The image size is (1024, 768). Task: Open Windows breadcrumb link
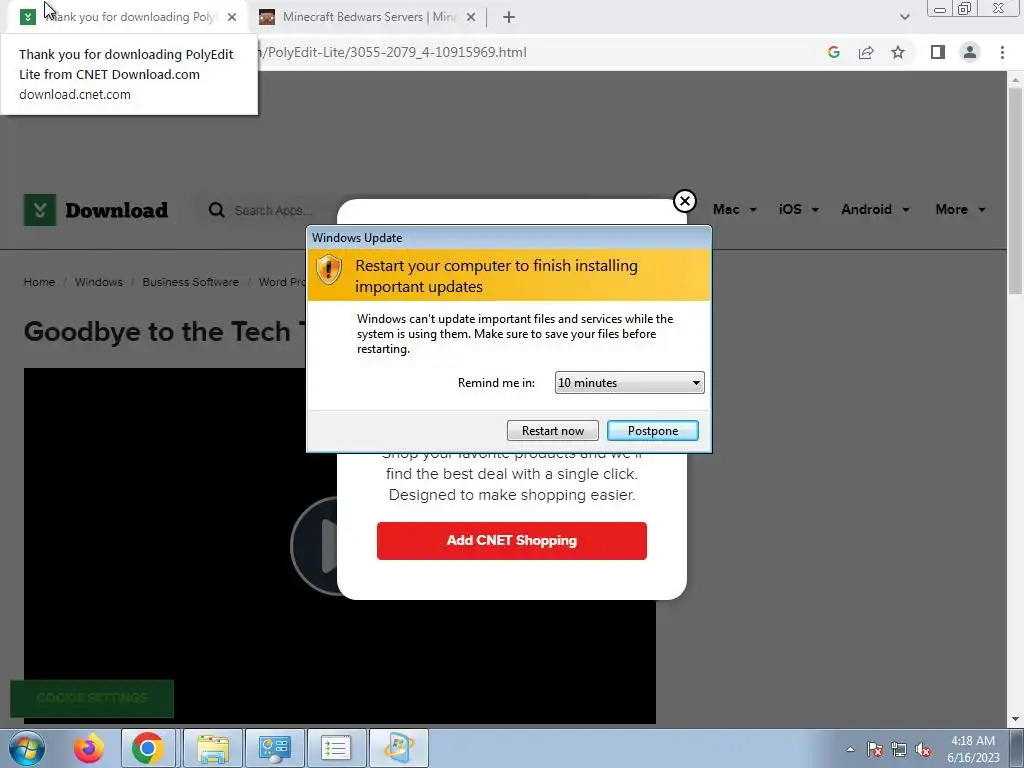[99, 282]
